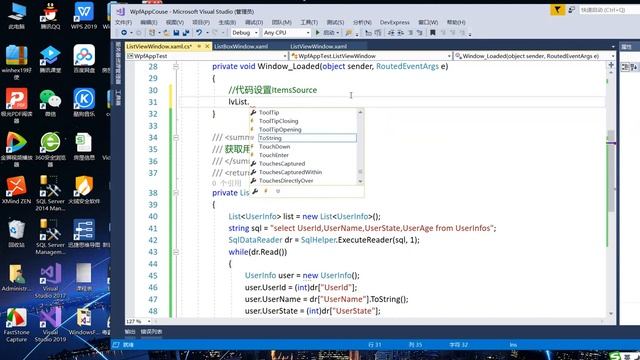
Task: Open Baidu Netdisk desktop icon
Action: pyautogui.click(x=84, y=59)
